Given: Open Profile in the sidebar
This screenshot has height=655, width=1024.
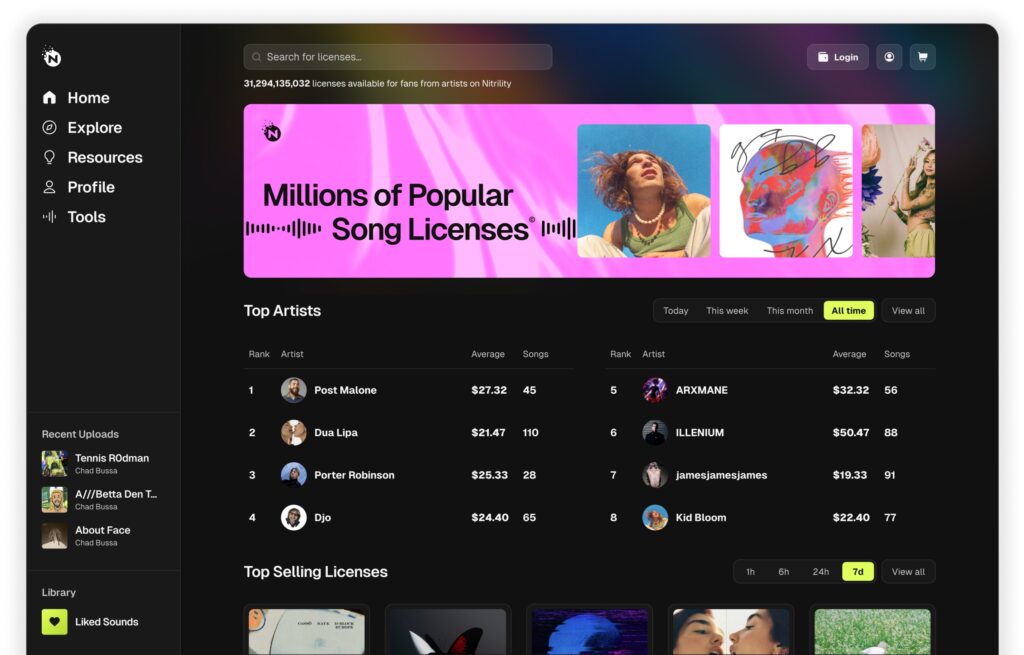Looking at the screenshot, I should (x=91, y=187).
